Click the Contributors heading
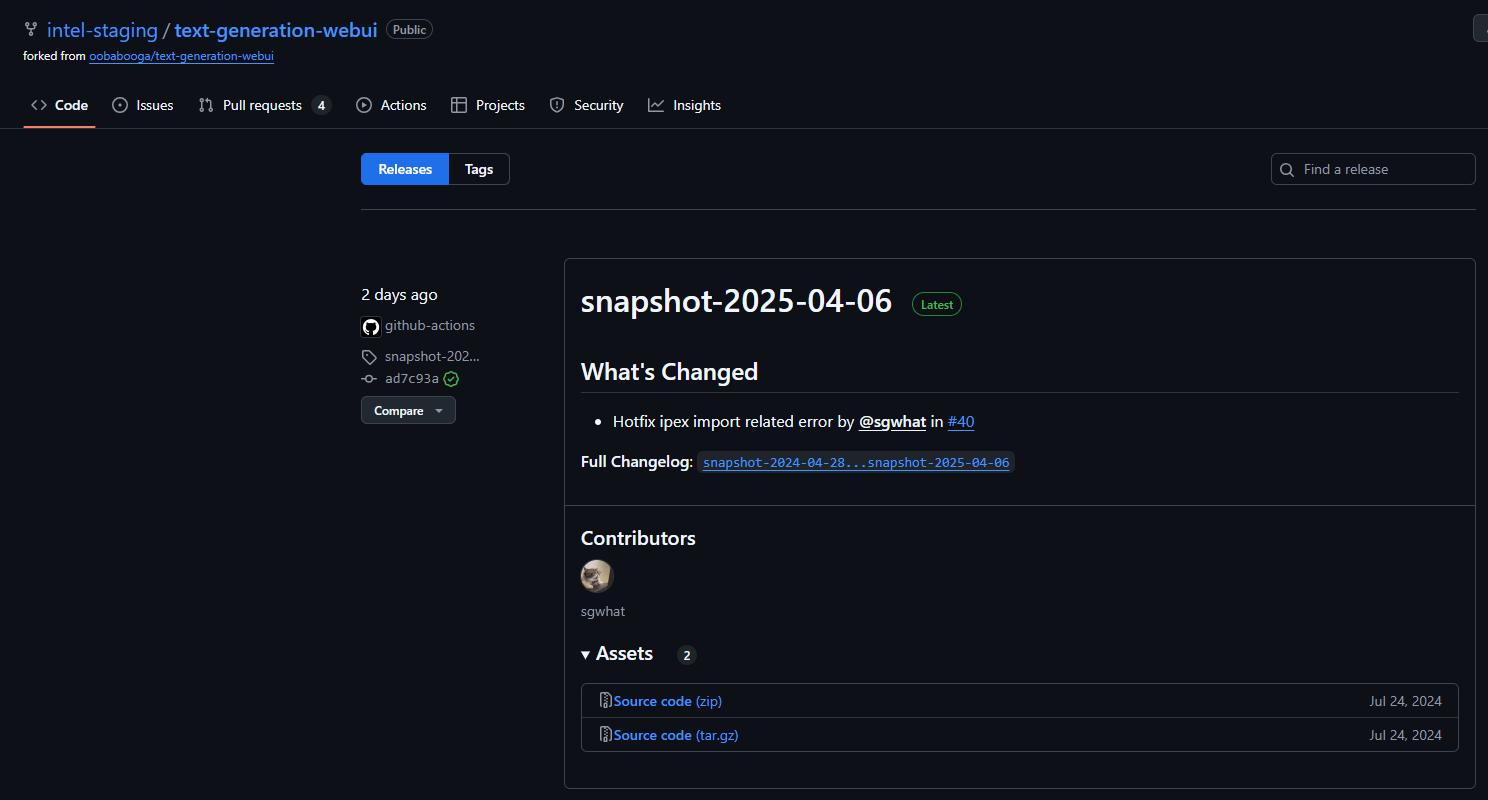 [x=638, y=538]
